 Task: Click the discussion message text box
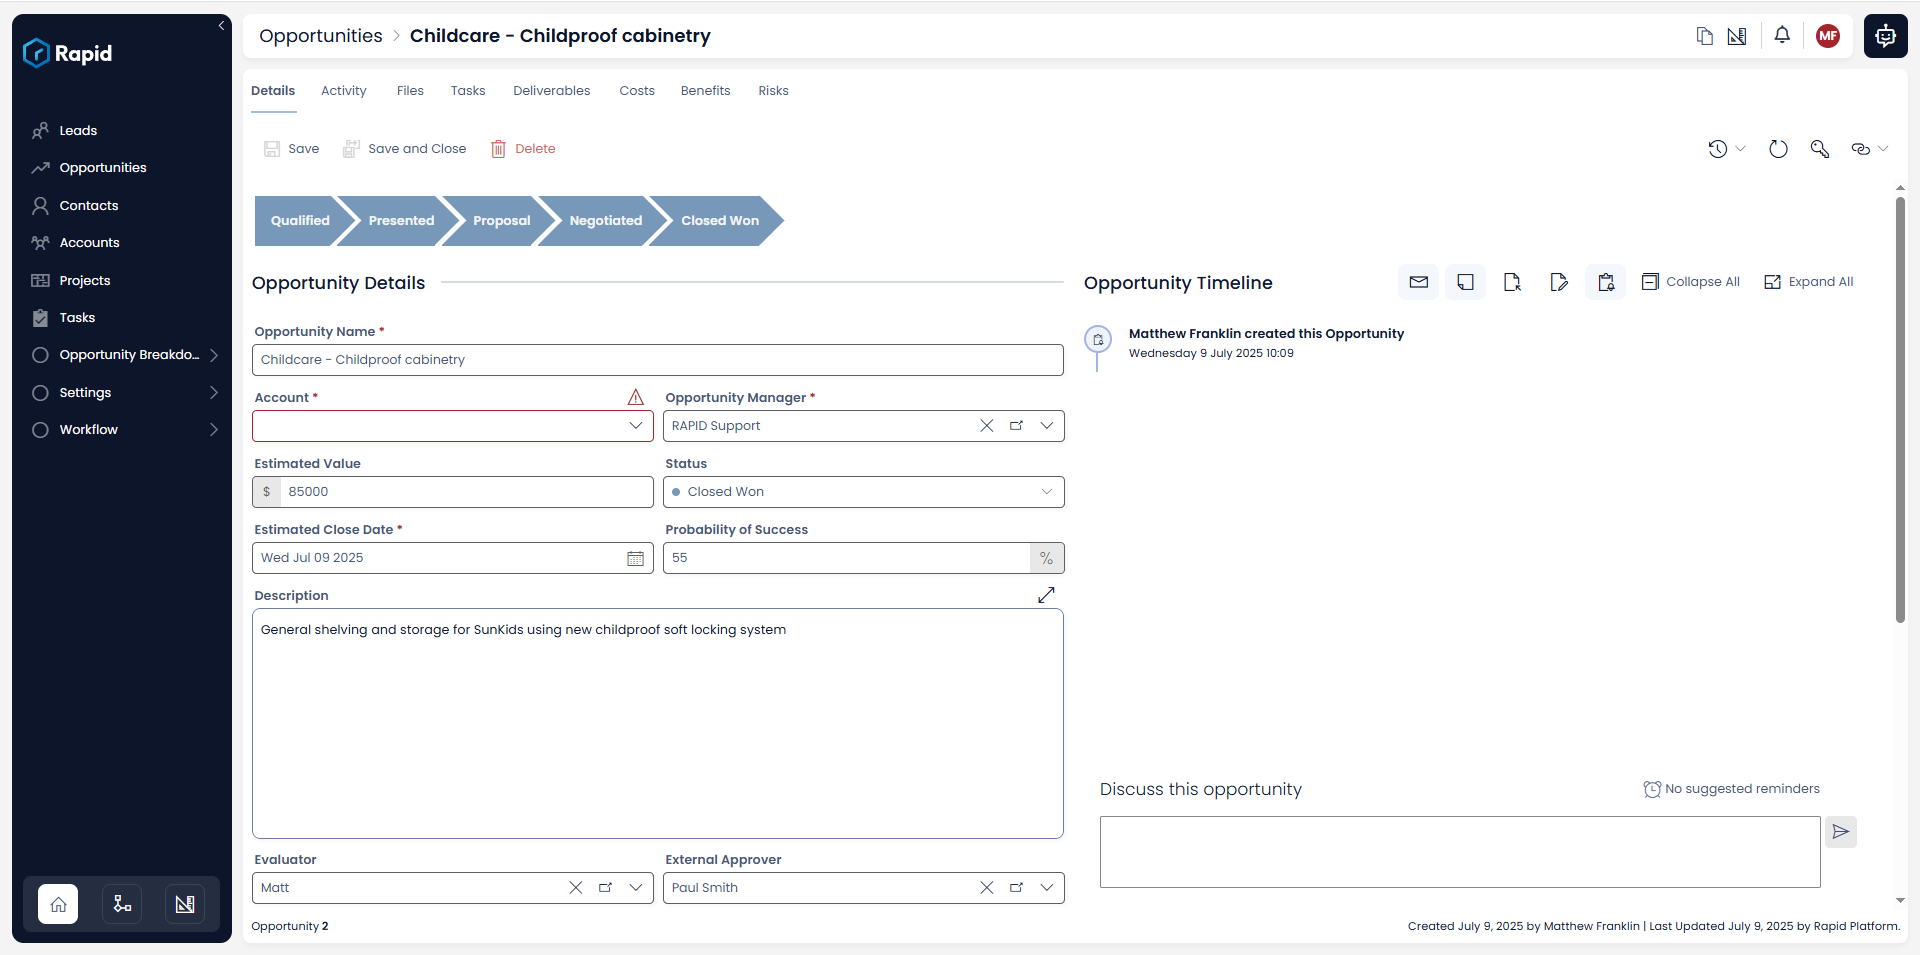pos(1460,852)
